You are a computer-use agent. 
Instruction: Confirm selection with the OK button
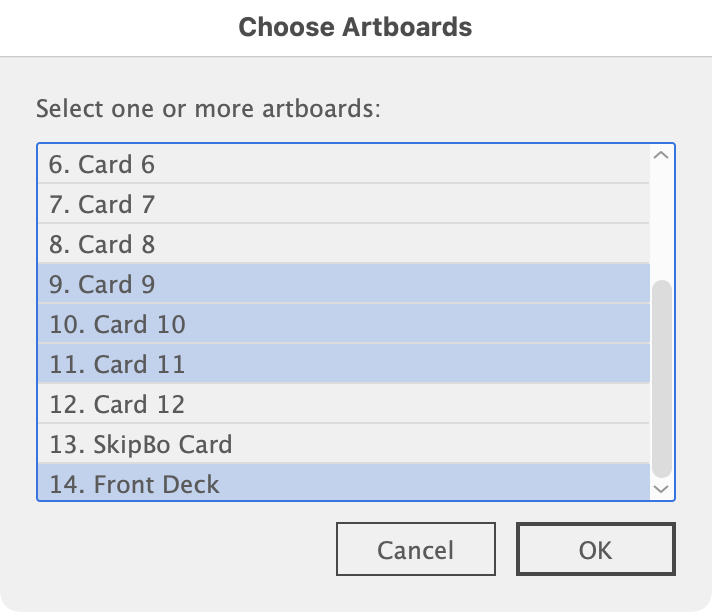click(595, 549)
